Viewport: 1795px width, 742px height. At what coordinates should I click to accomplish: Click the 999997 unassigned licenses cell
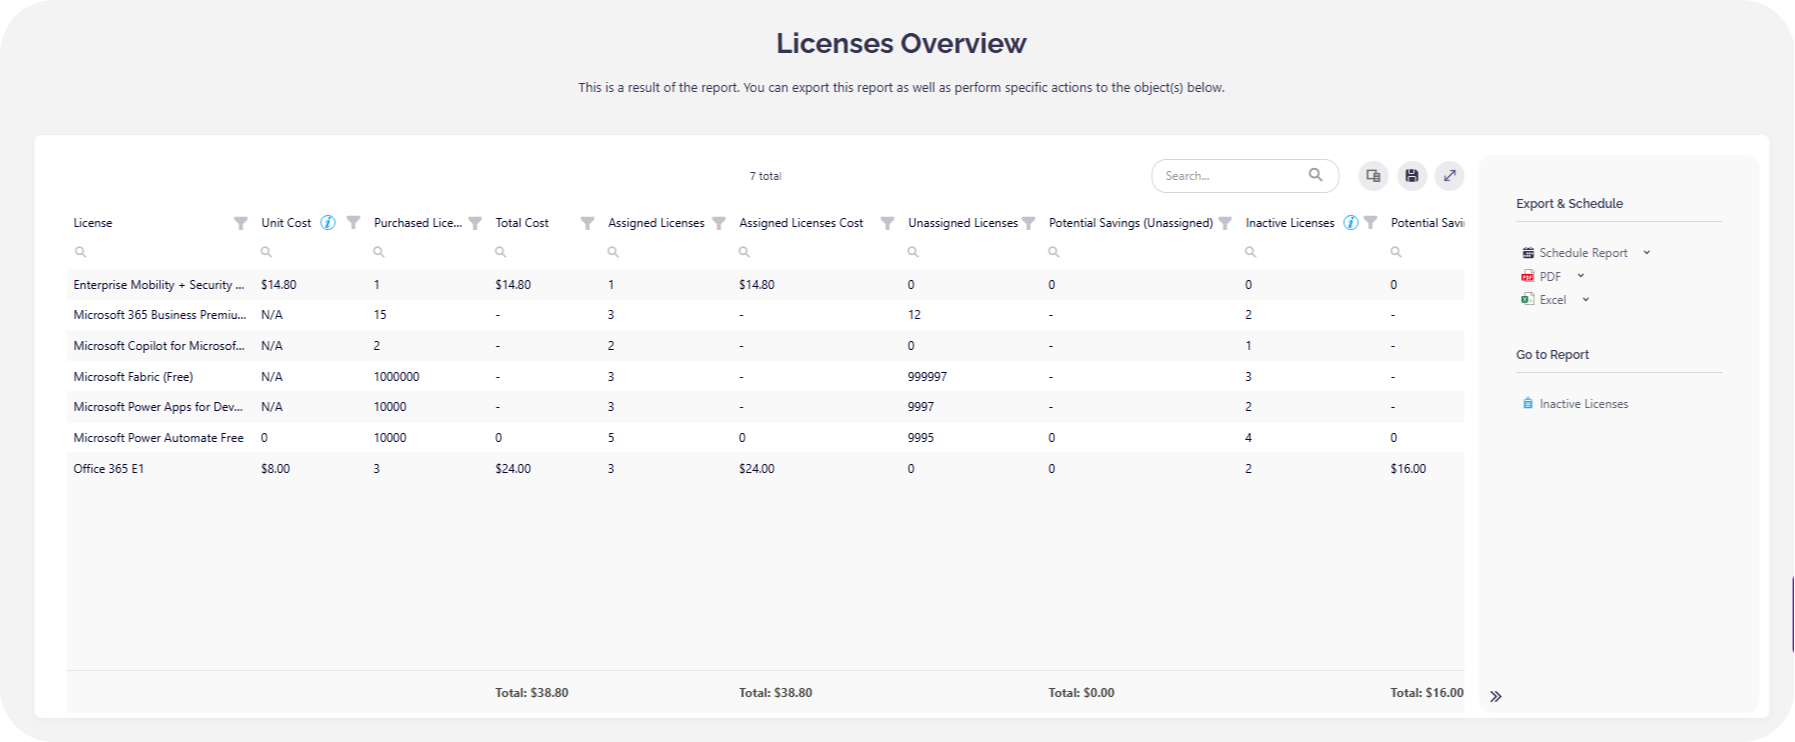point(927,377)
